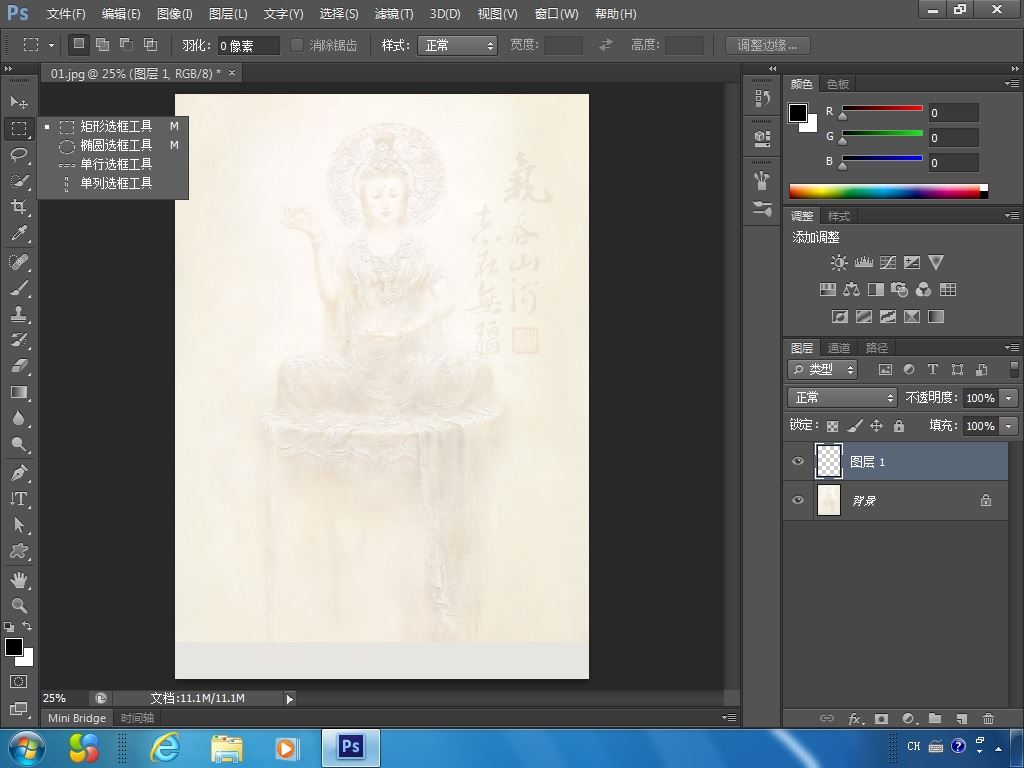Image resolution: width=1024 pixels, height=768 pixels.
Task: Select the Spot Healing Brush tool
Action: (18, 262)
